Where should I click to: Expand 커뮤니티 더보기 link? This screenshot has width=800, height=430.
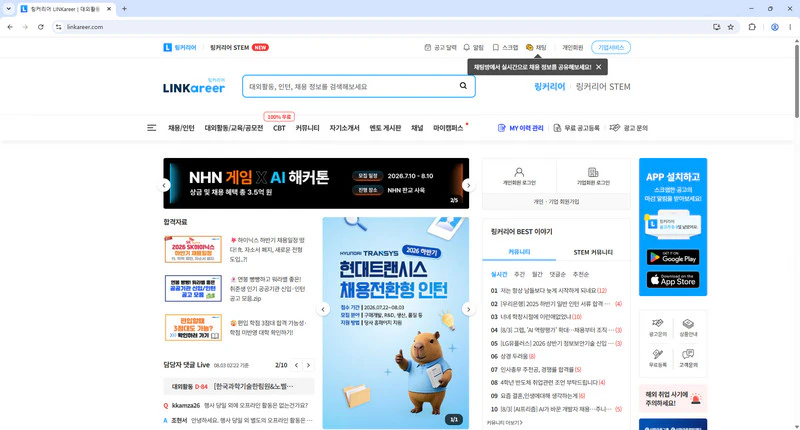[505, 422]
